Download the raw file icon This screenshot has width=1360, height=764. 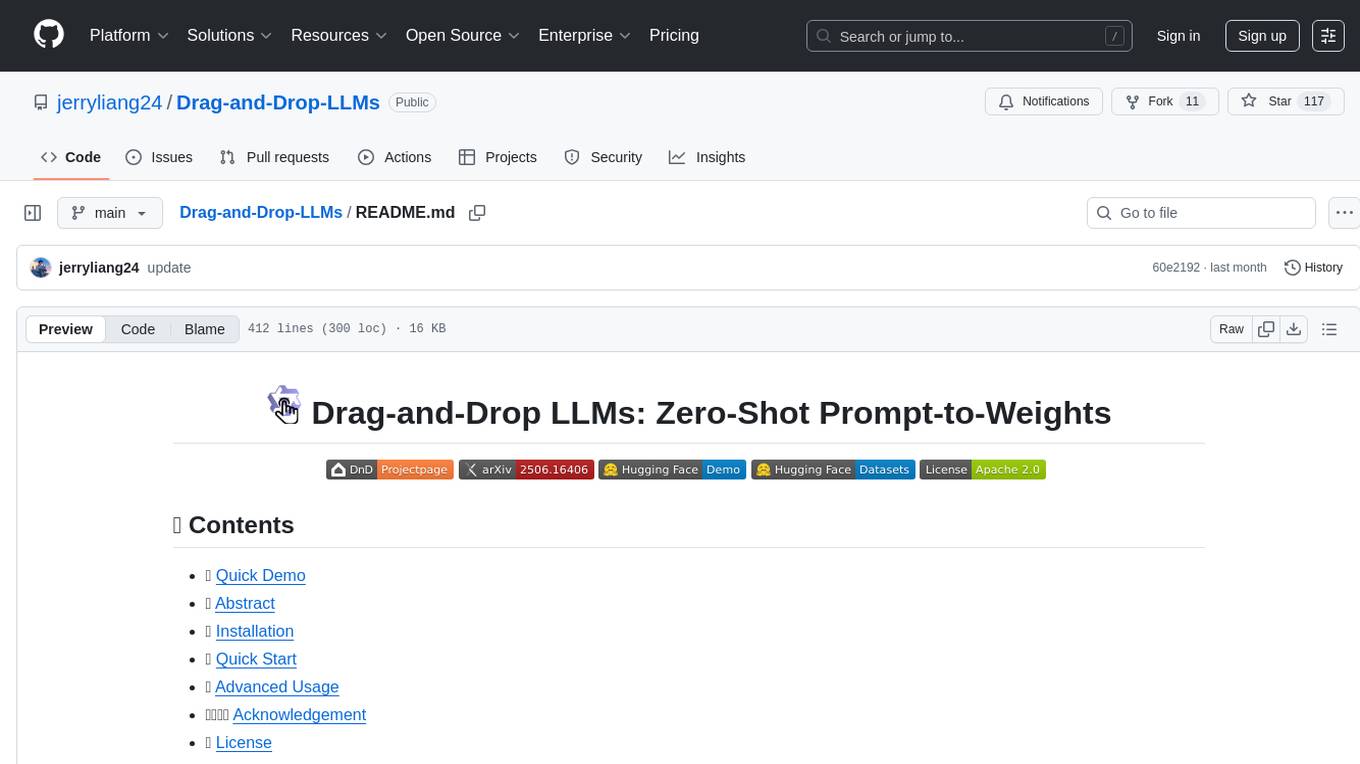coord(1294,329)
